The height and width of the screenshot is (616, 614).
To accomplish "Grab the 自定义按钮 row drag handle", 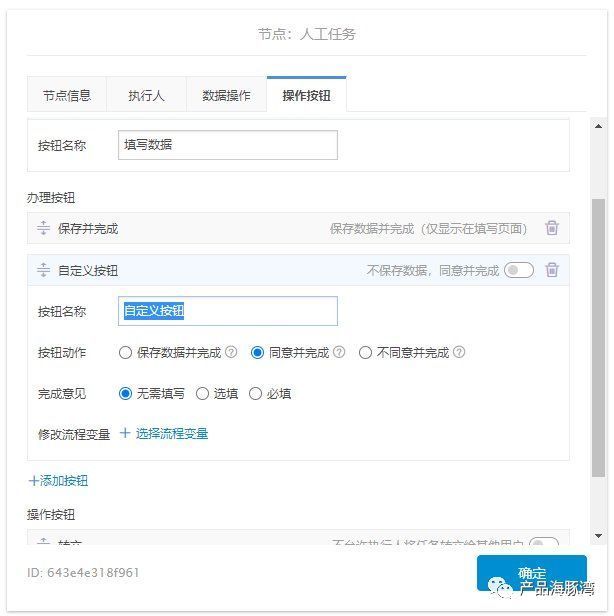I will tap(43, 270).
